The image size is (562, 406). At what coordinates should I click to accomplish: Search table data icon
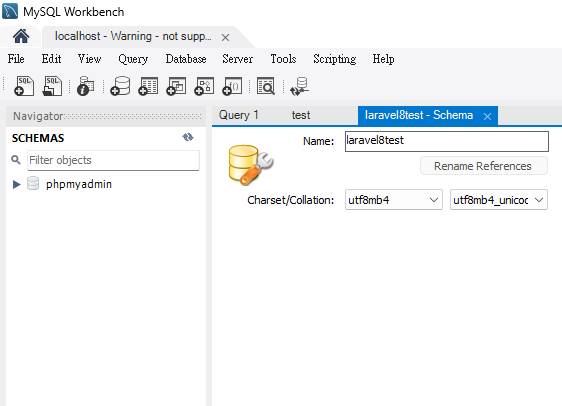(266, 86)
